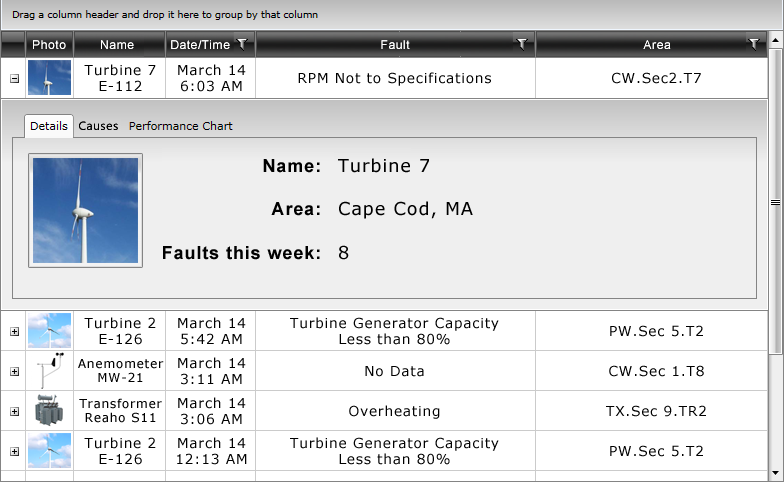Viewport: 784px width, 482px height.
Task: Switch to the Causes tab
Action: (98, 126)
